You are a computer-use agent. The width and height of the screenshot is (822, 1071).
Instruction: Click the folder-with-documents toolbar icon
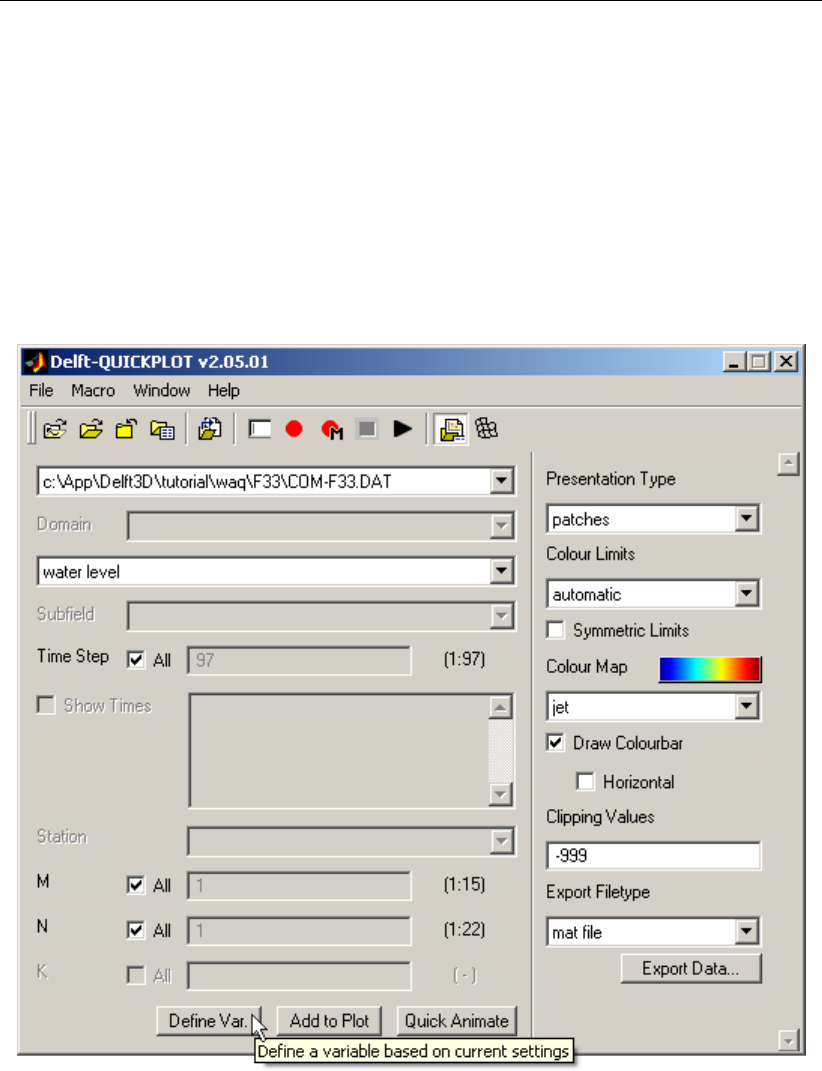click(210, 430)
